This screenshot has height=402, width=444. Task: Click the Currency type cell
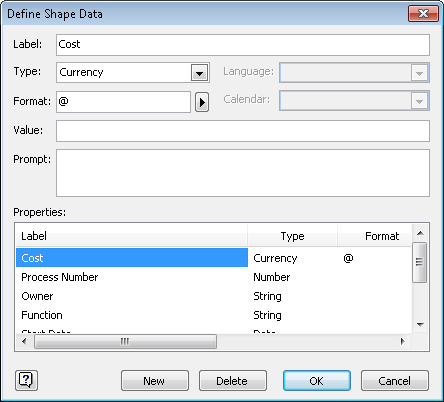[x=275, y=258]
